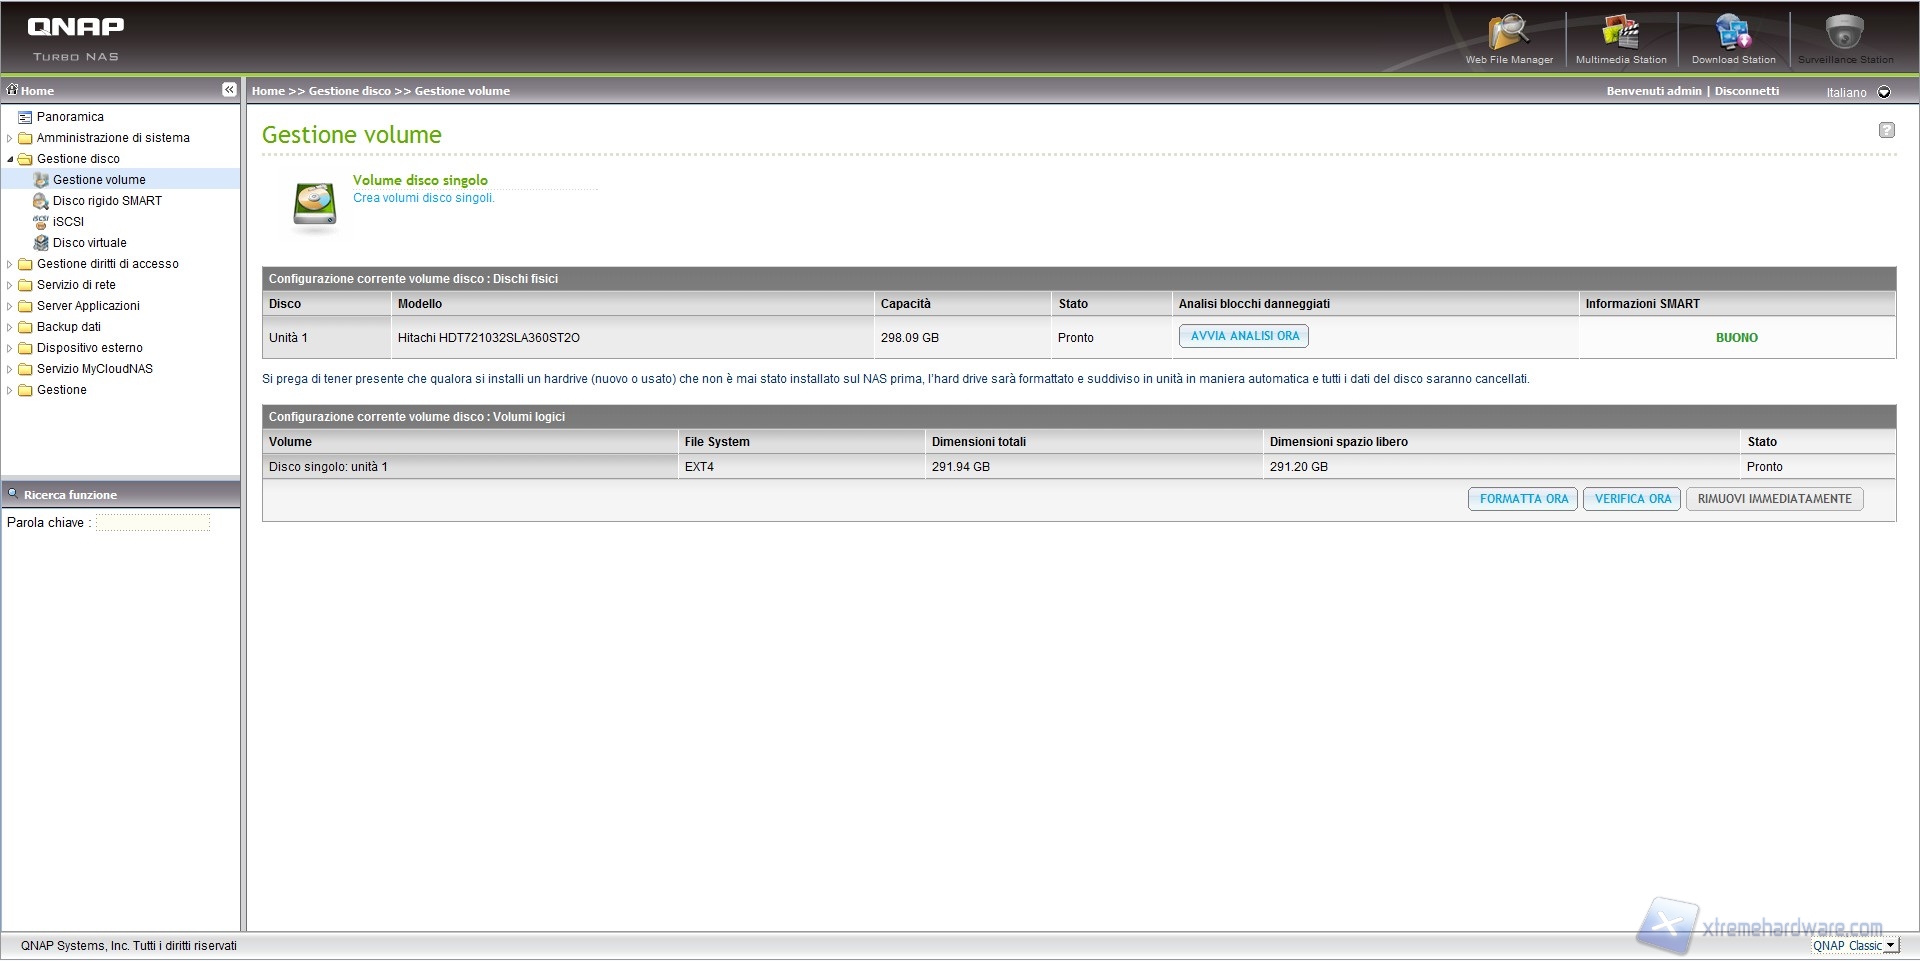The width and height of the screenshot is (1920, 961).
Task: Select Disco rigido SMART in tree
Action: point(106,201)
